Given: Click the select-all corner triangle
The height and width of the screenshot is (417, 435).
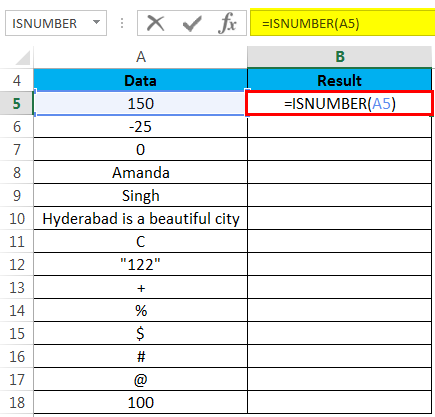Looking at the screenshot, I should (x=23, y=57).
